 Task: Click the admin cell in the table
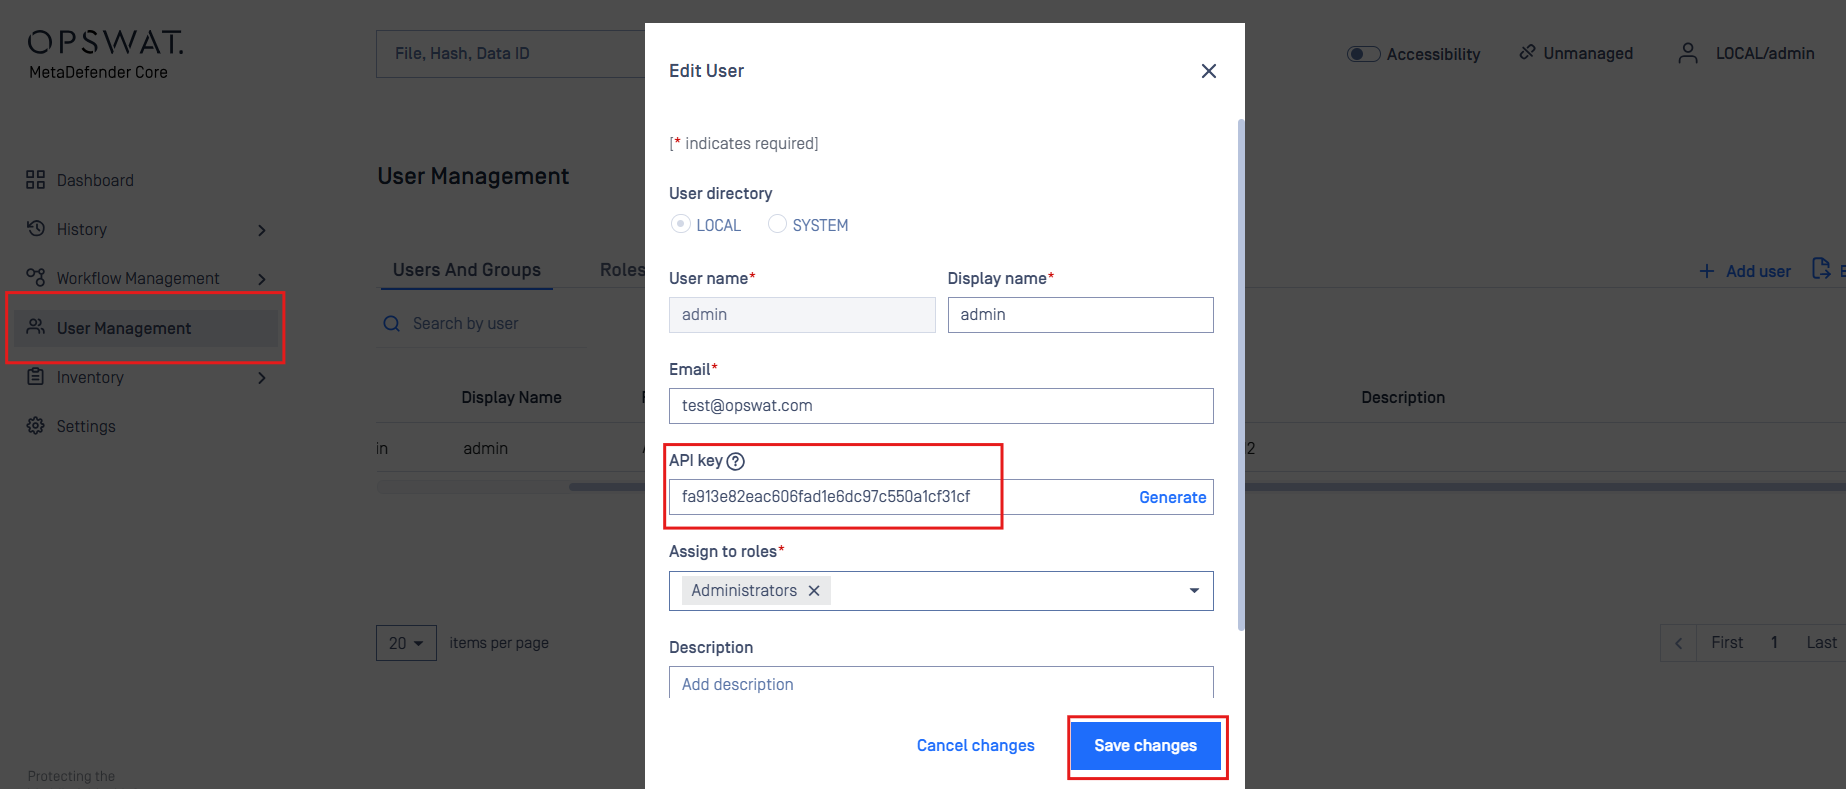point(486,449)
